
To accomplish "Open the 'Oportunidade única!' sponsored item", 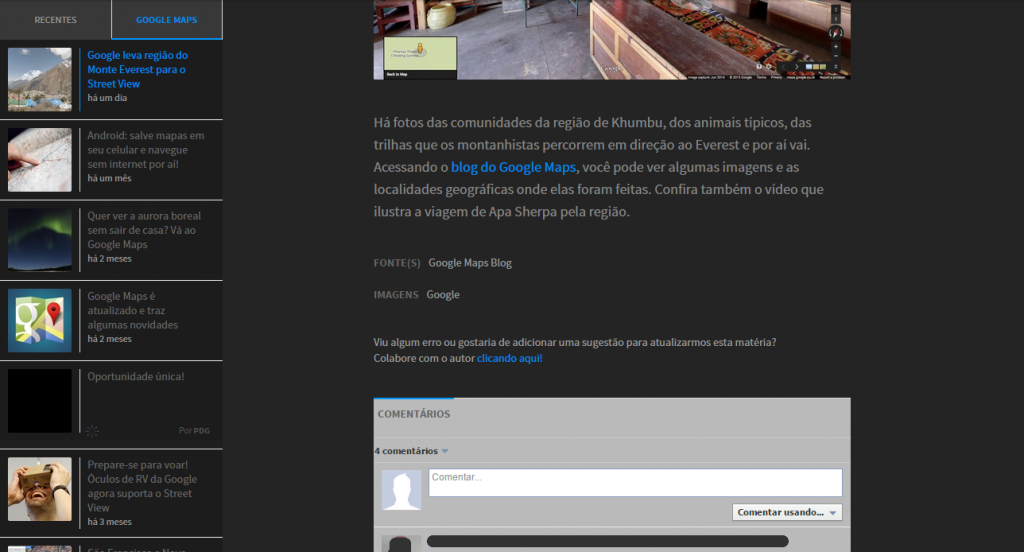I will pos(136,376).
